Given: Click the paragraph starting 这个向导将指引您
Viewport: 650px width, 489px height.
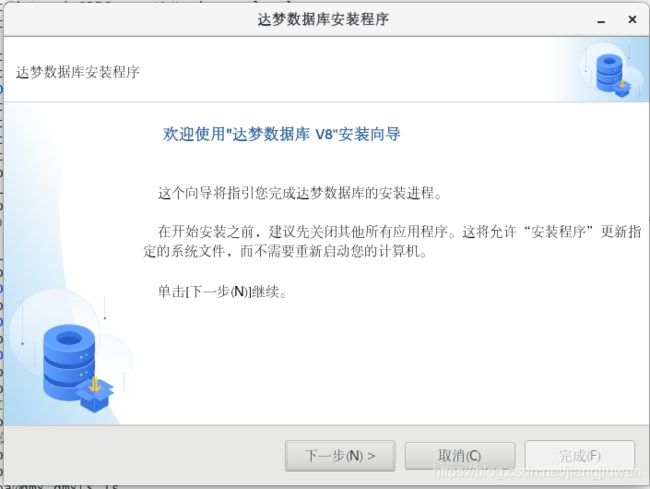Looking at the screenshot, I should click(301, 193).
